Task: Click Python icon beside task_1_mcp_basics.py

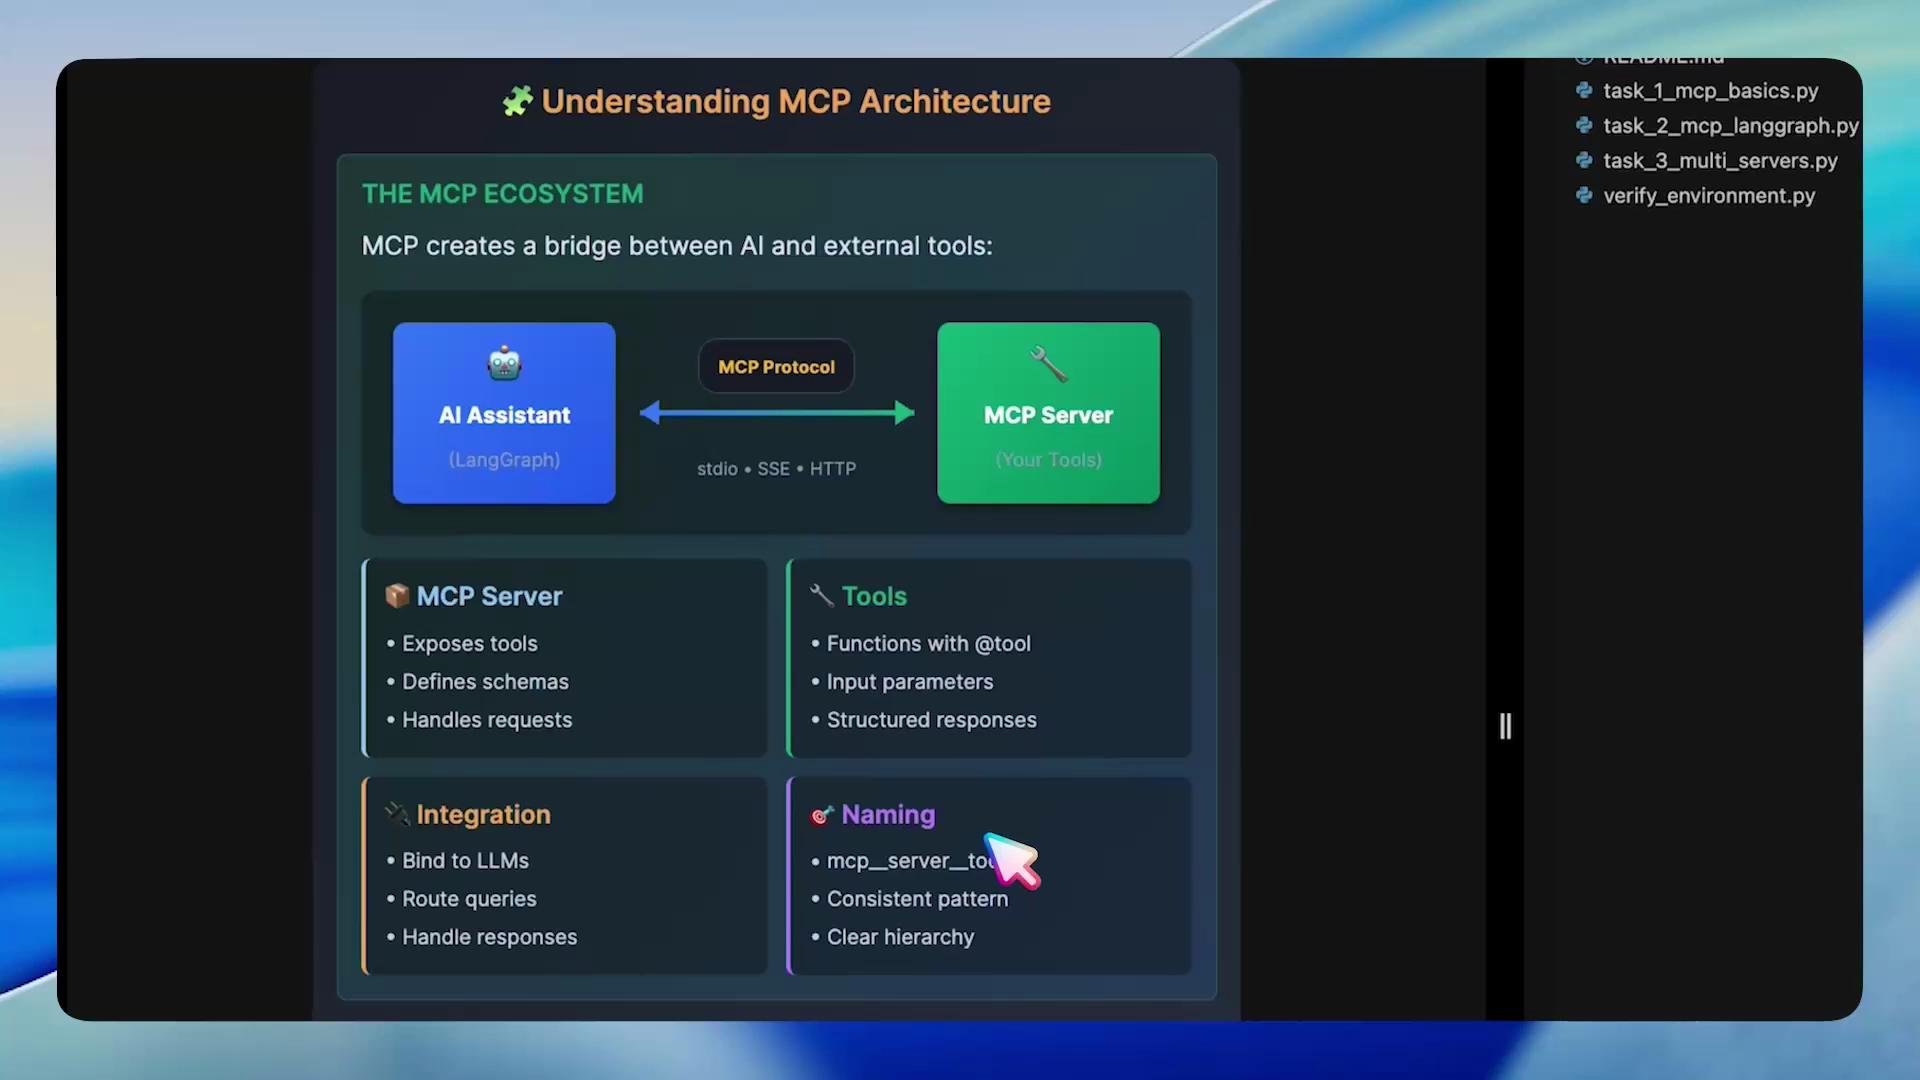Action: [x=1584, y=90]
